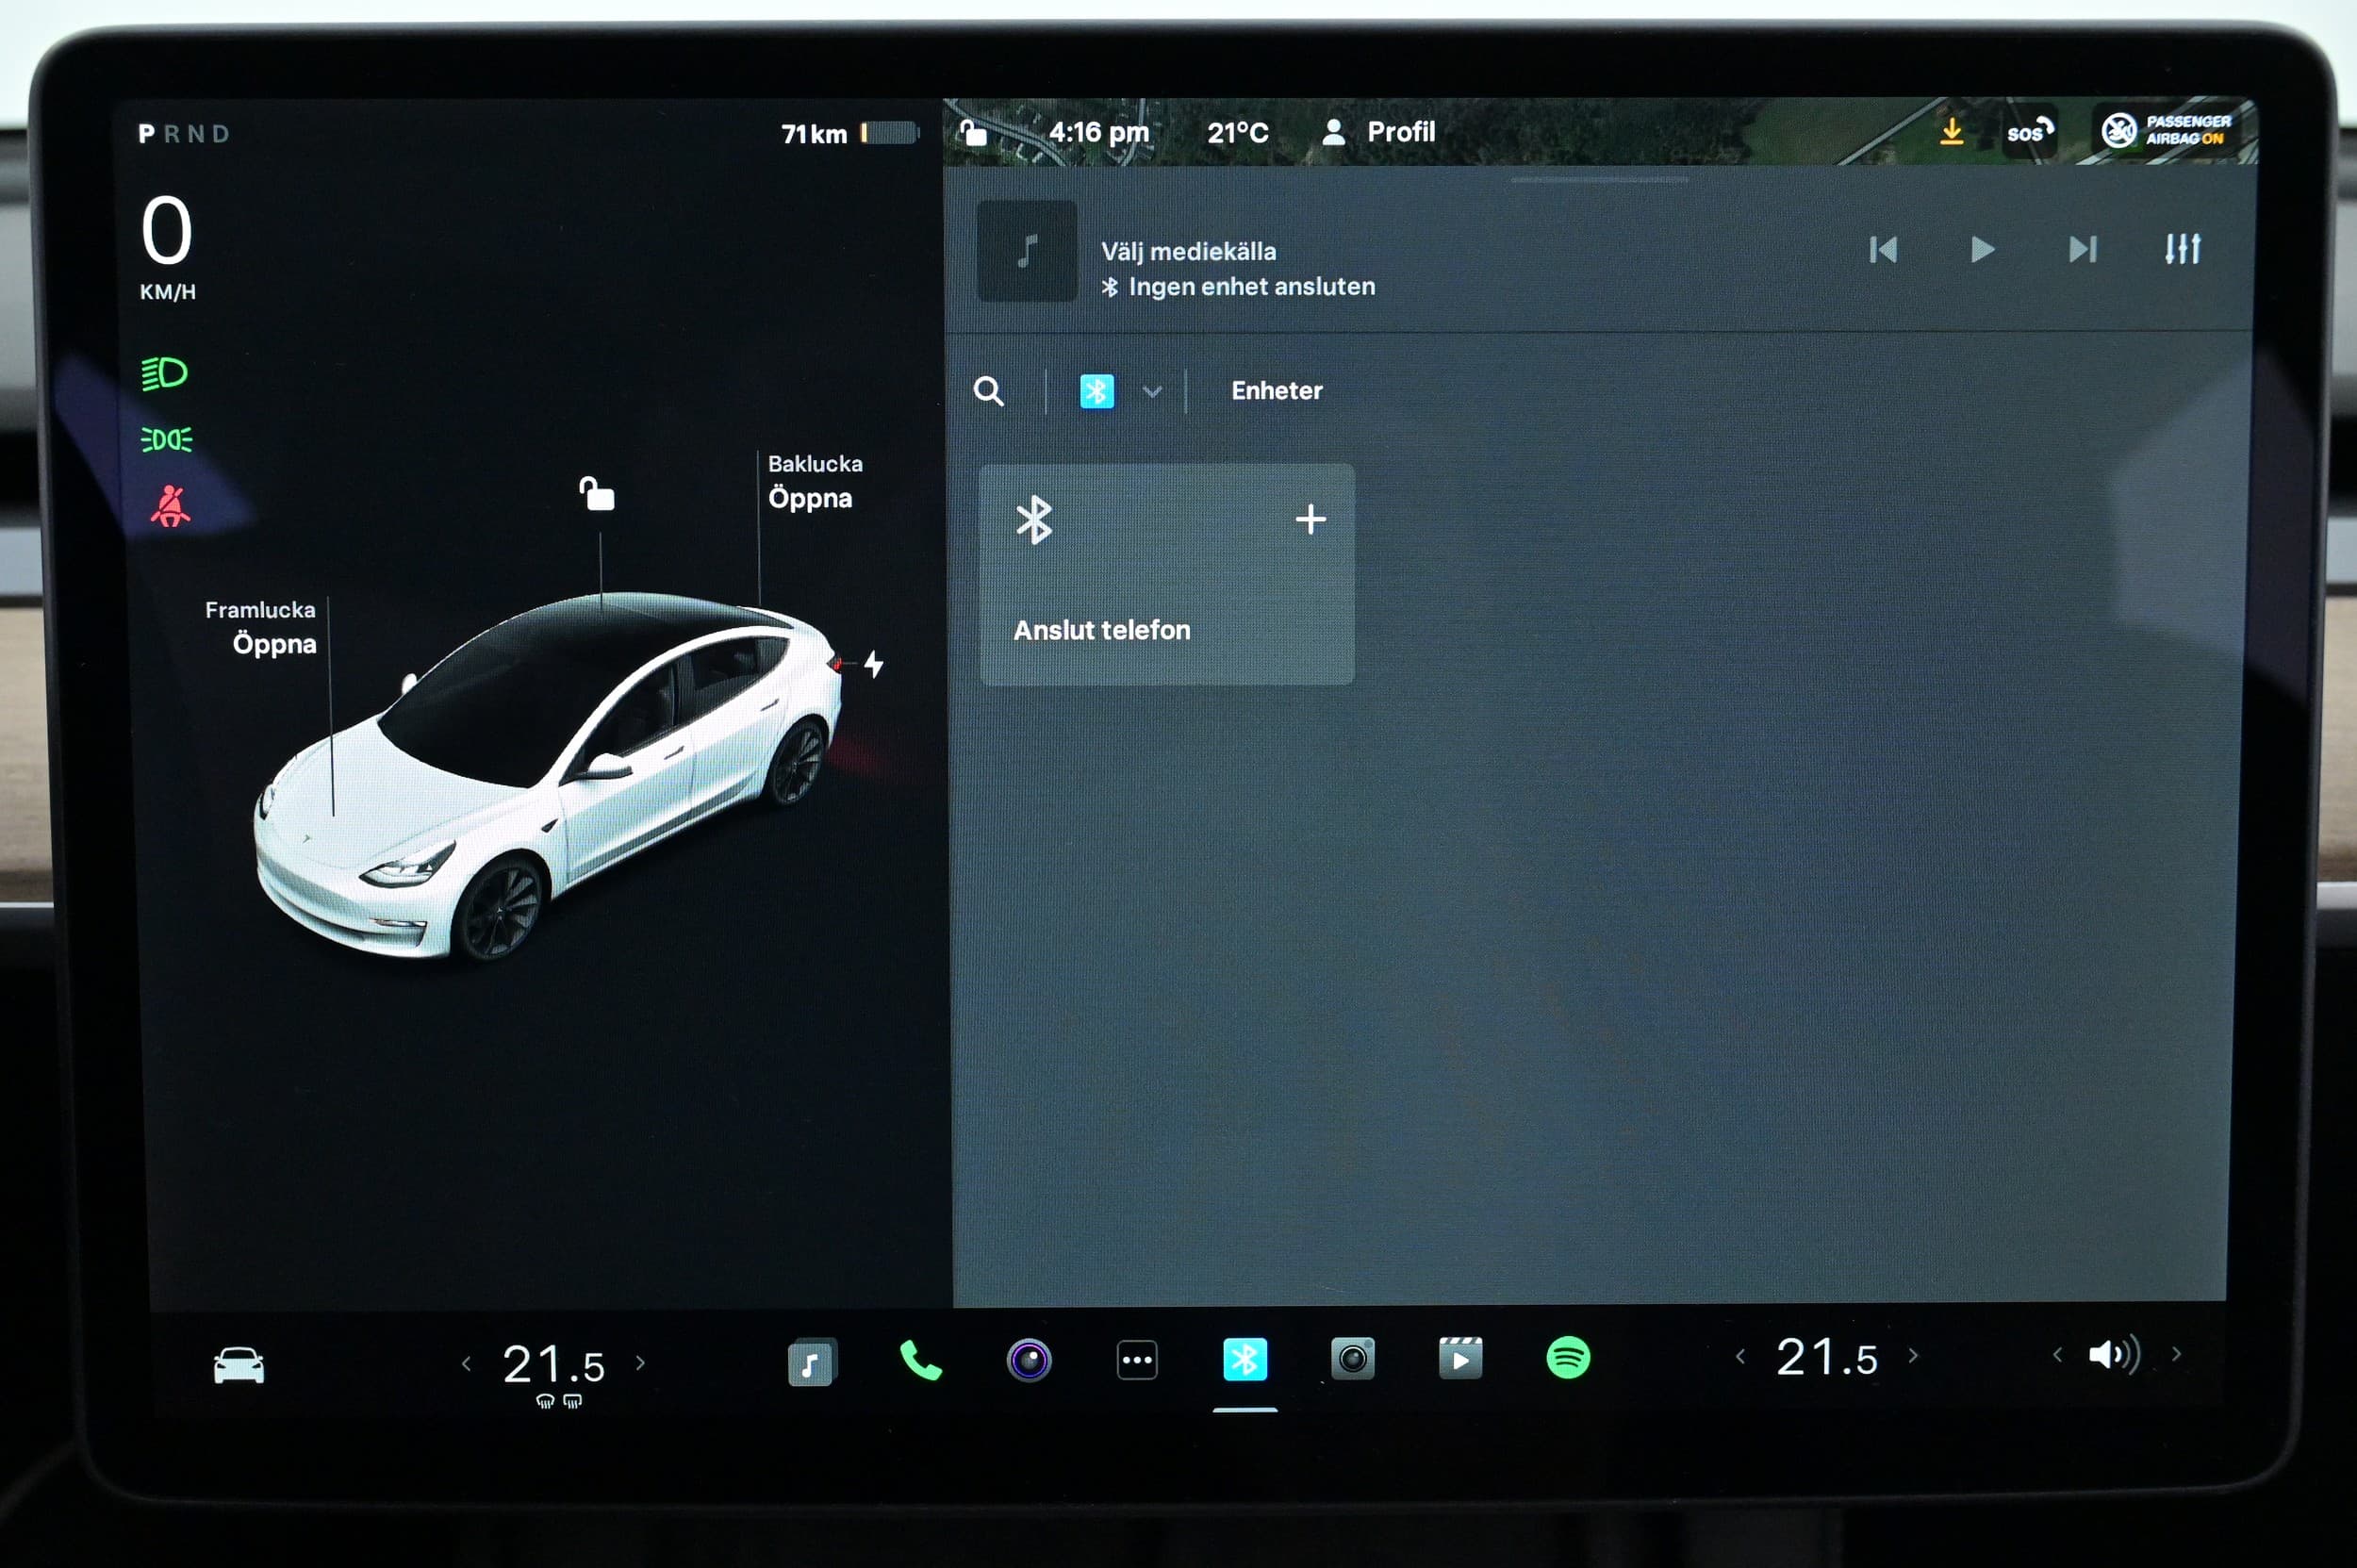Lower passenger temperature left arrow
Image resolution: width=2357 pixels, height=1568 pixels.
1740,1356
